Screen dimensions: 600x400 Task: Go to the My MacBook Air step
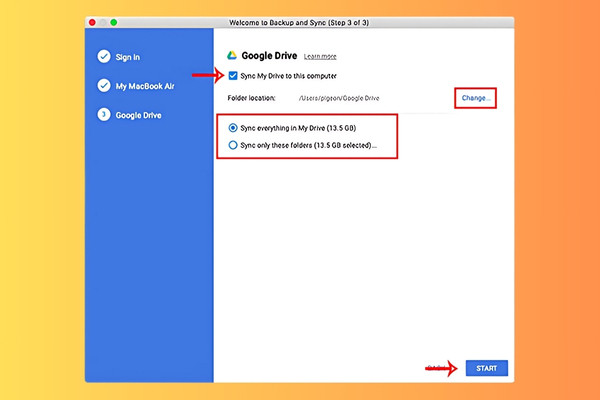tap(145, 86)
